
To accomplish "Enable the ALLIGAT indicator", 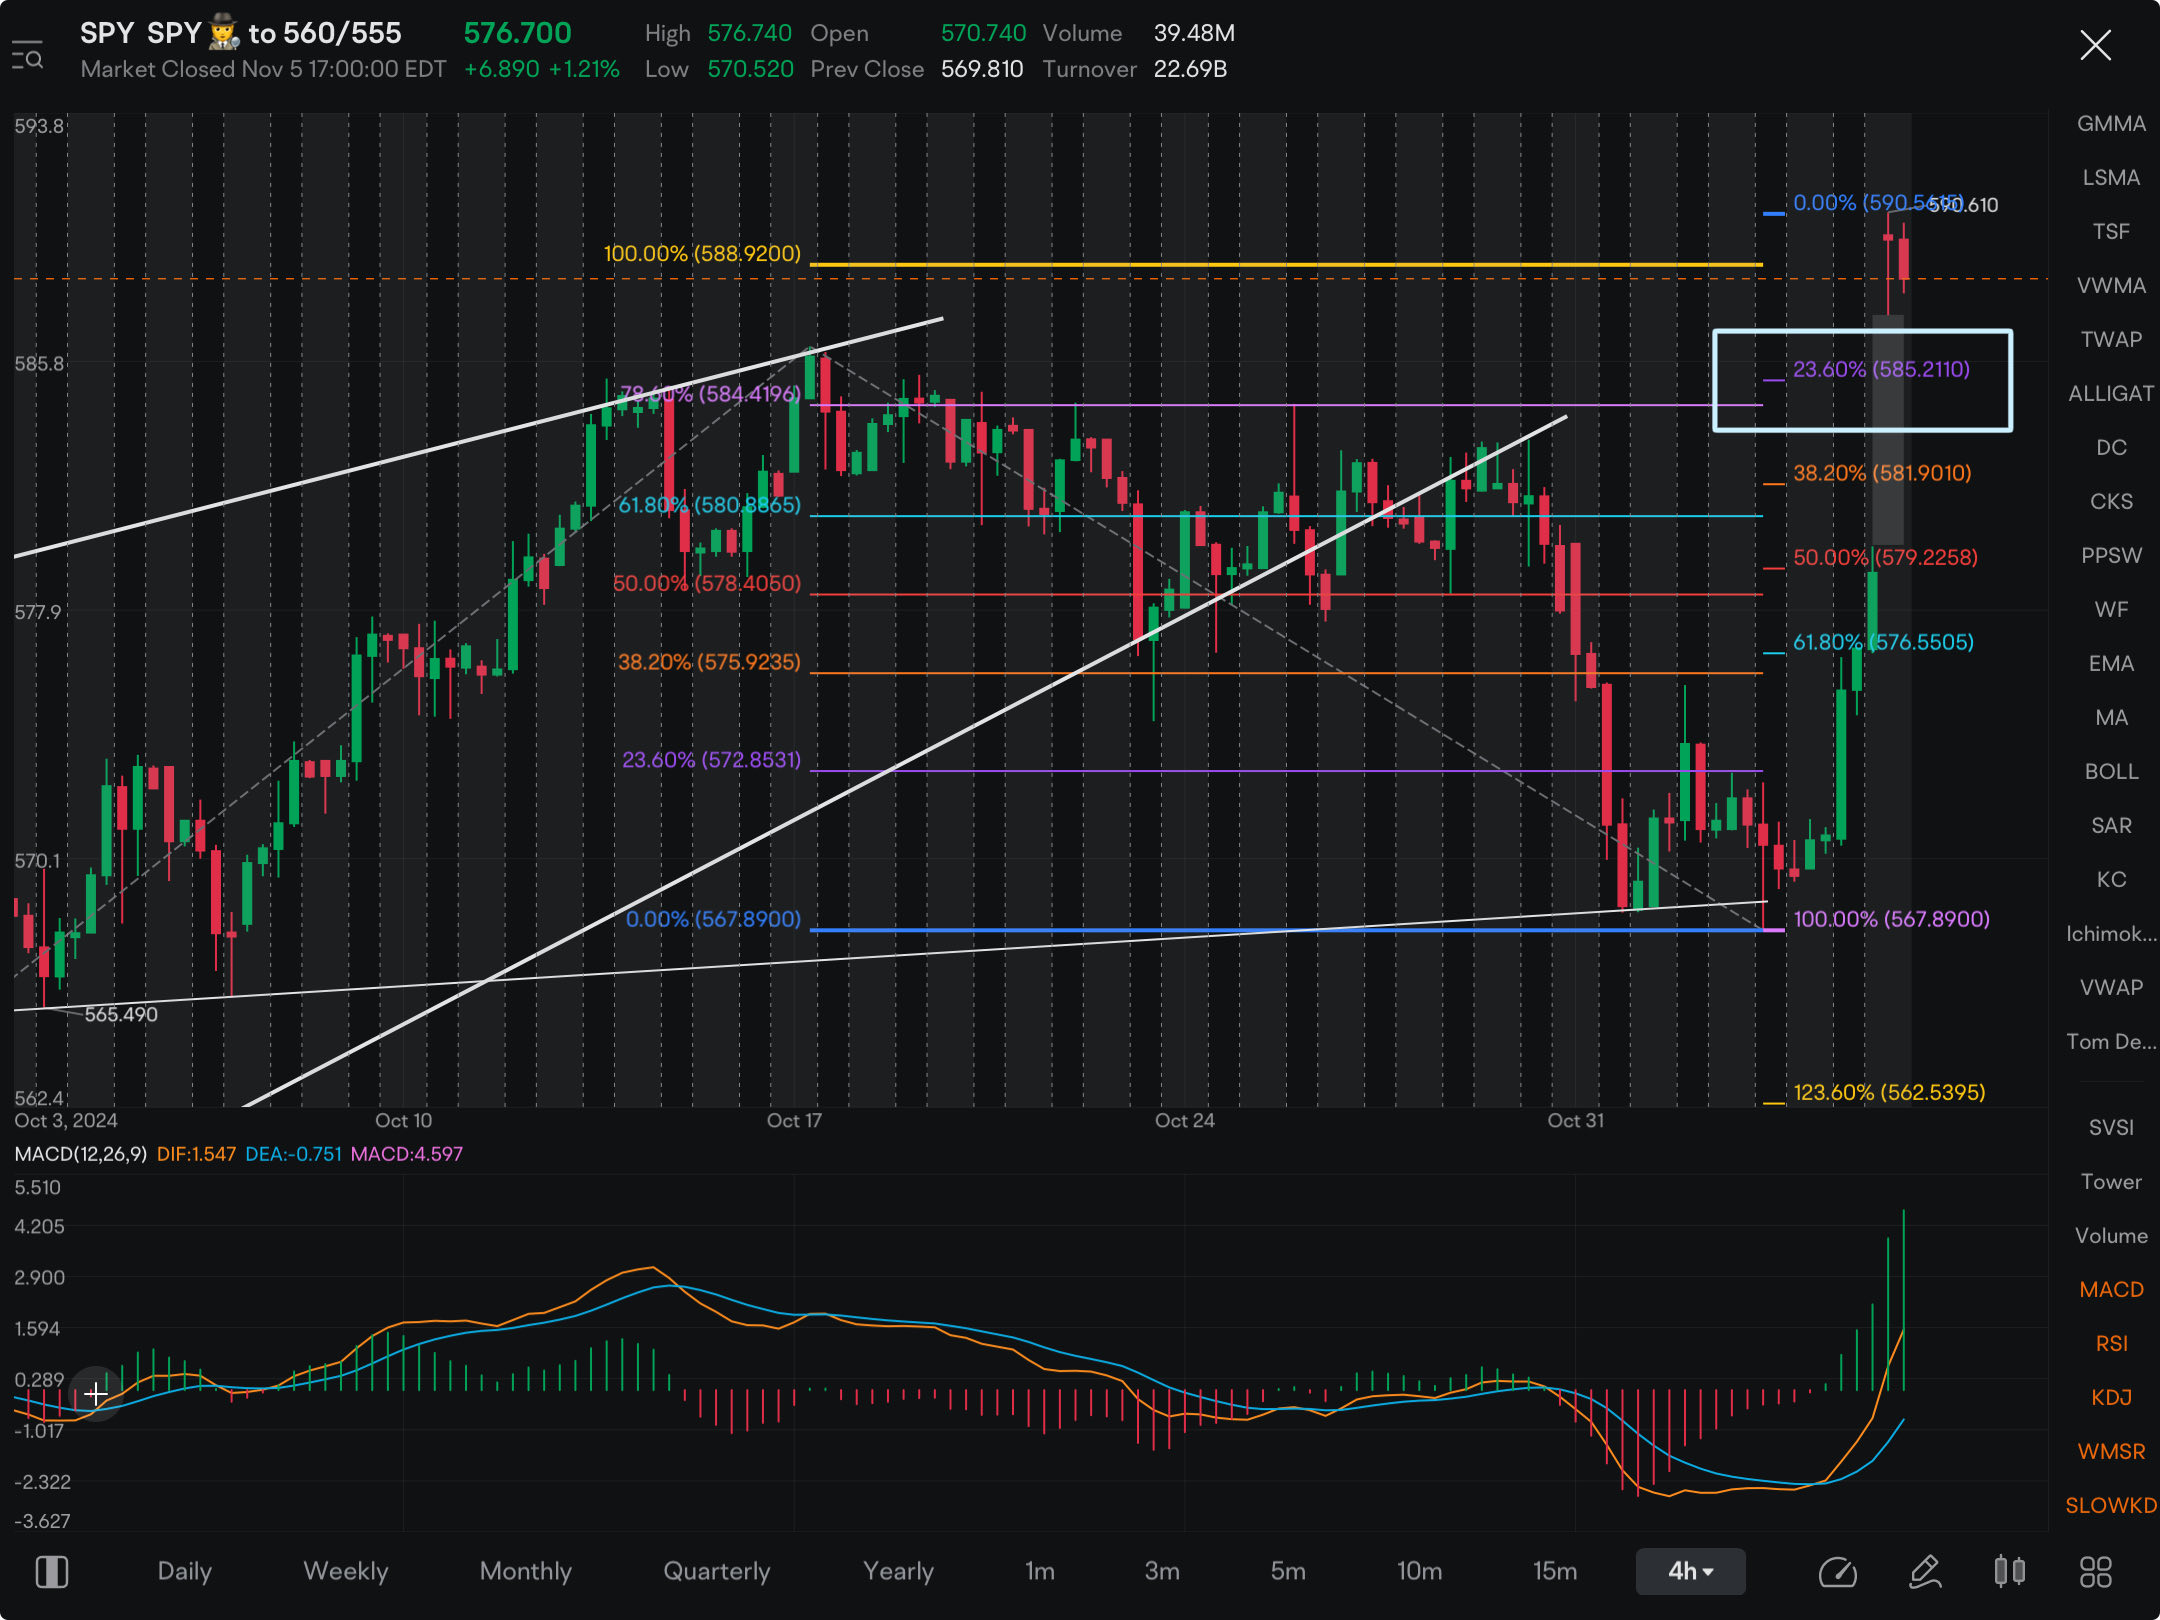I will pyautogui.click(x=2111, y=394).
